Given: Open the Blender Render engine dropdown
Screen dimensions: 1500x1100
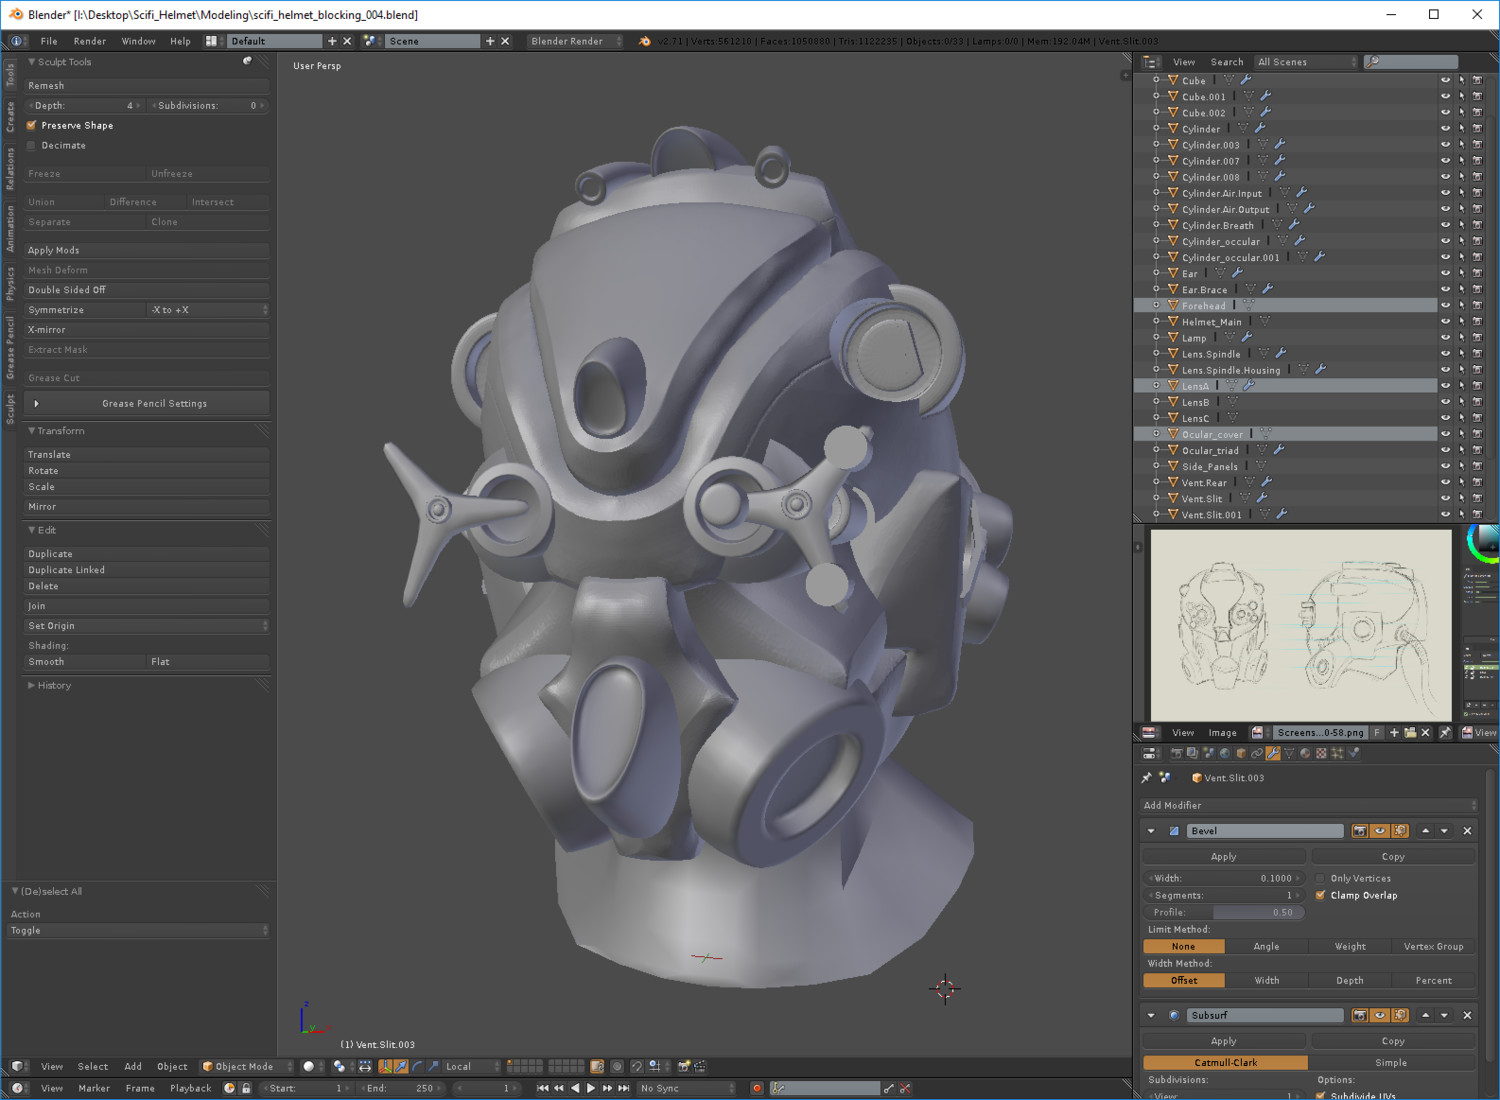Looking at the screenshot, I should [x=575, y=41].
